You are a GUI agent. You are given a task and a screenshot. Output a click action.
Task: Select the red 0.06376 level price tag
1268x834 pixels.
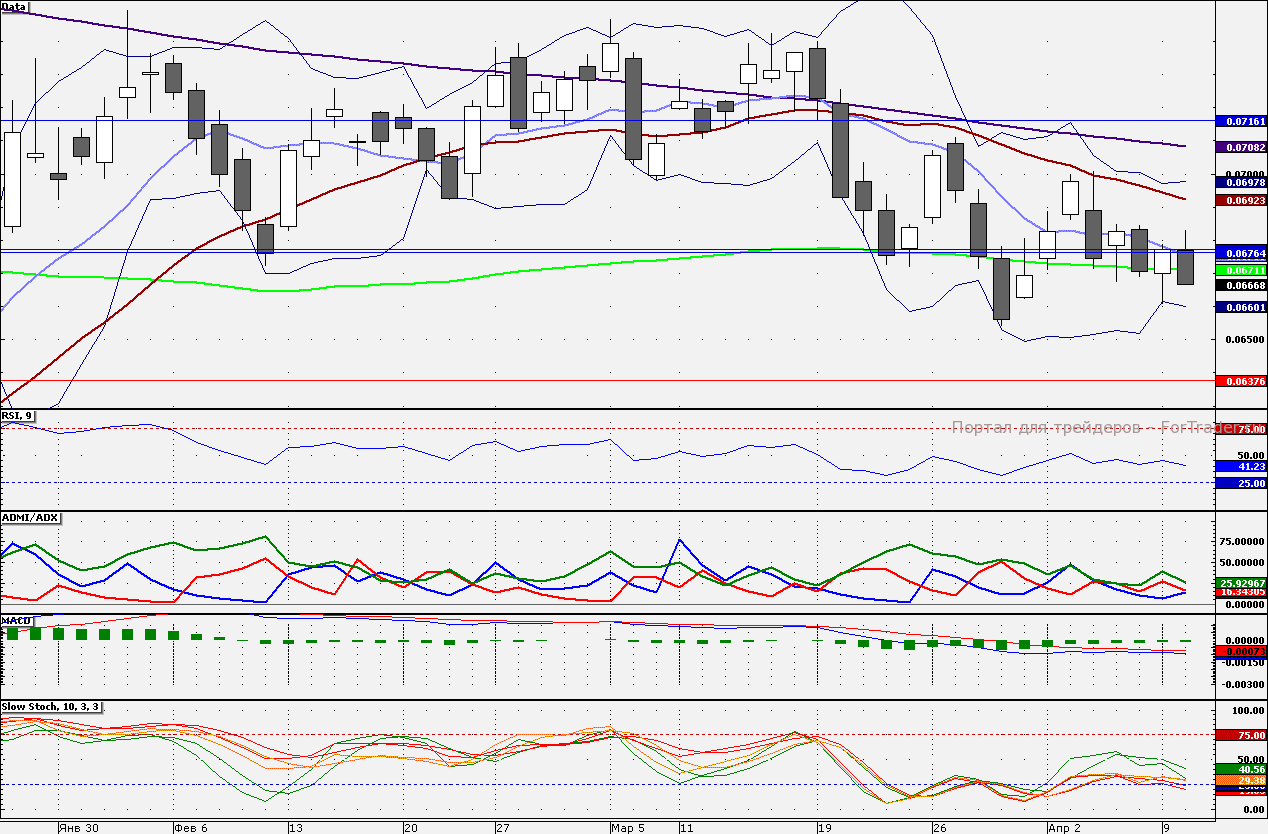(x=1241, y=381)
